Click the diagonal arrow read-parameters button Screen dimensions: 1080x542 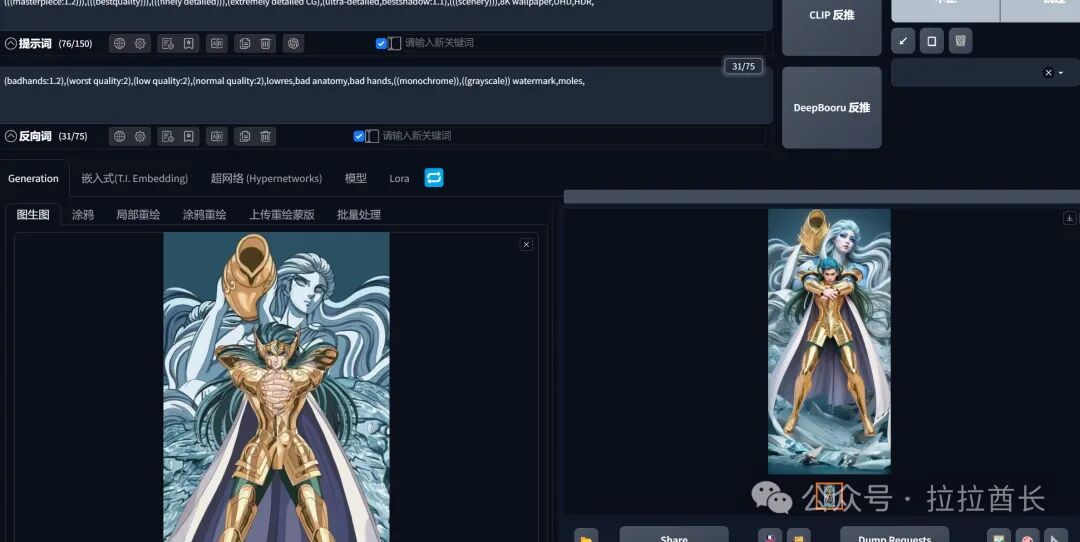pyautogui.click(x=903, y=41)
